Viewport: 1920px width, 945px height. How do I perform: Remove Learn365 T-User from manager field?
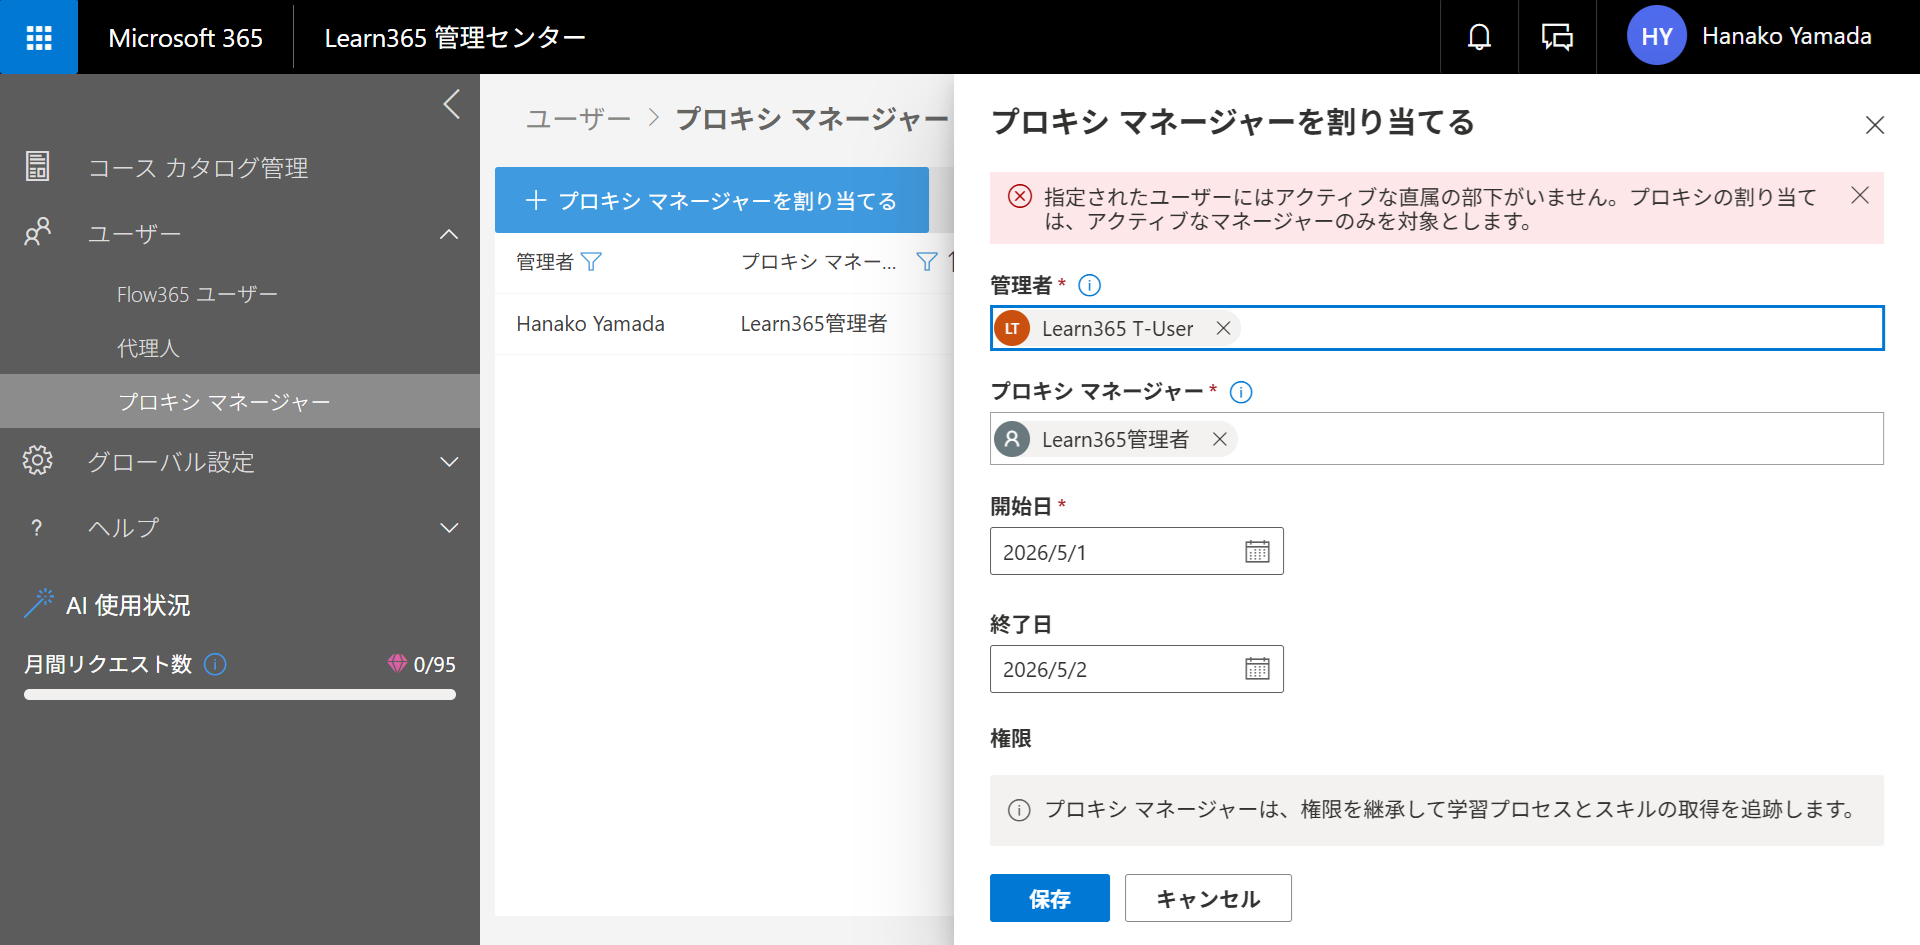1223,328
